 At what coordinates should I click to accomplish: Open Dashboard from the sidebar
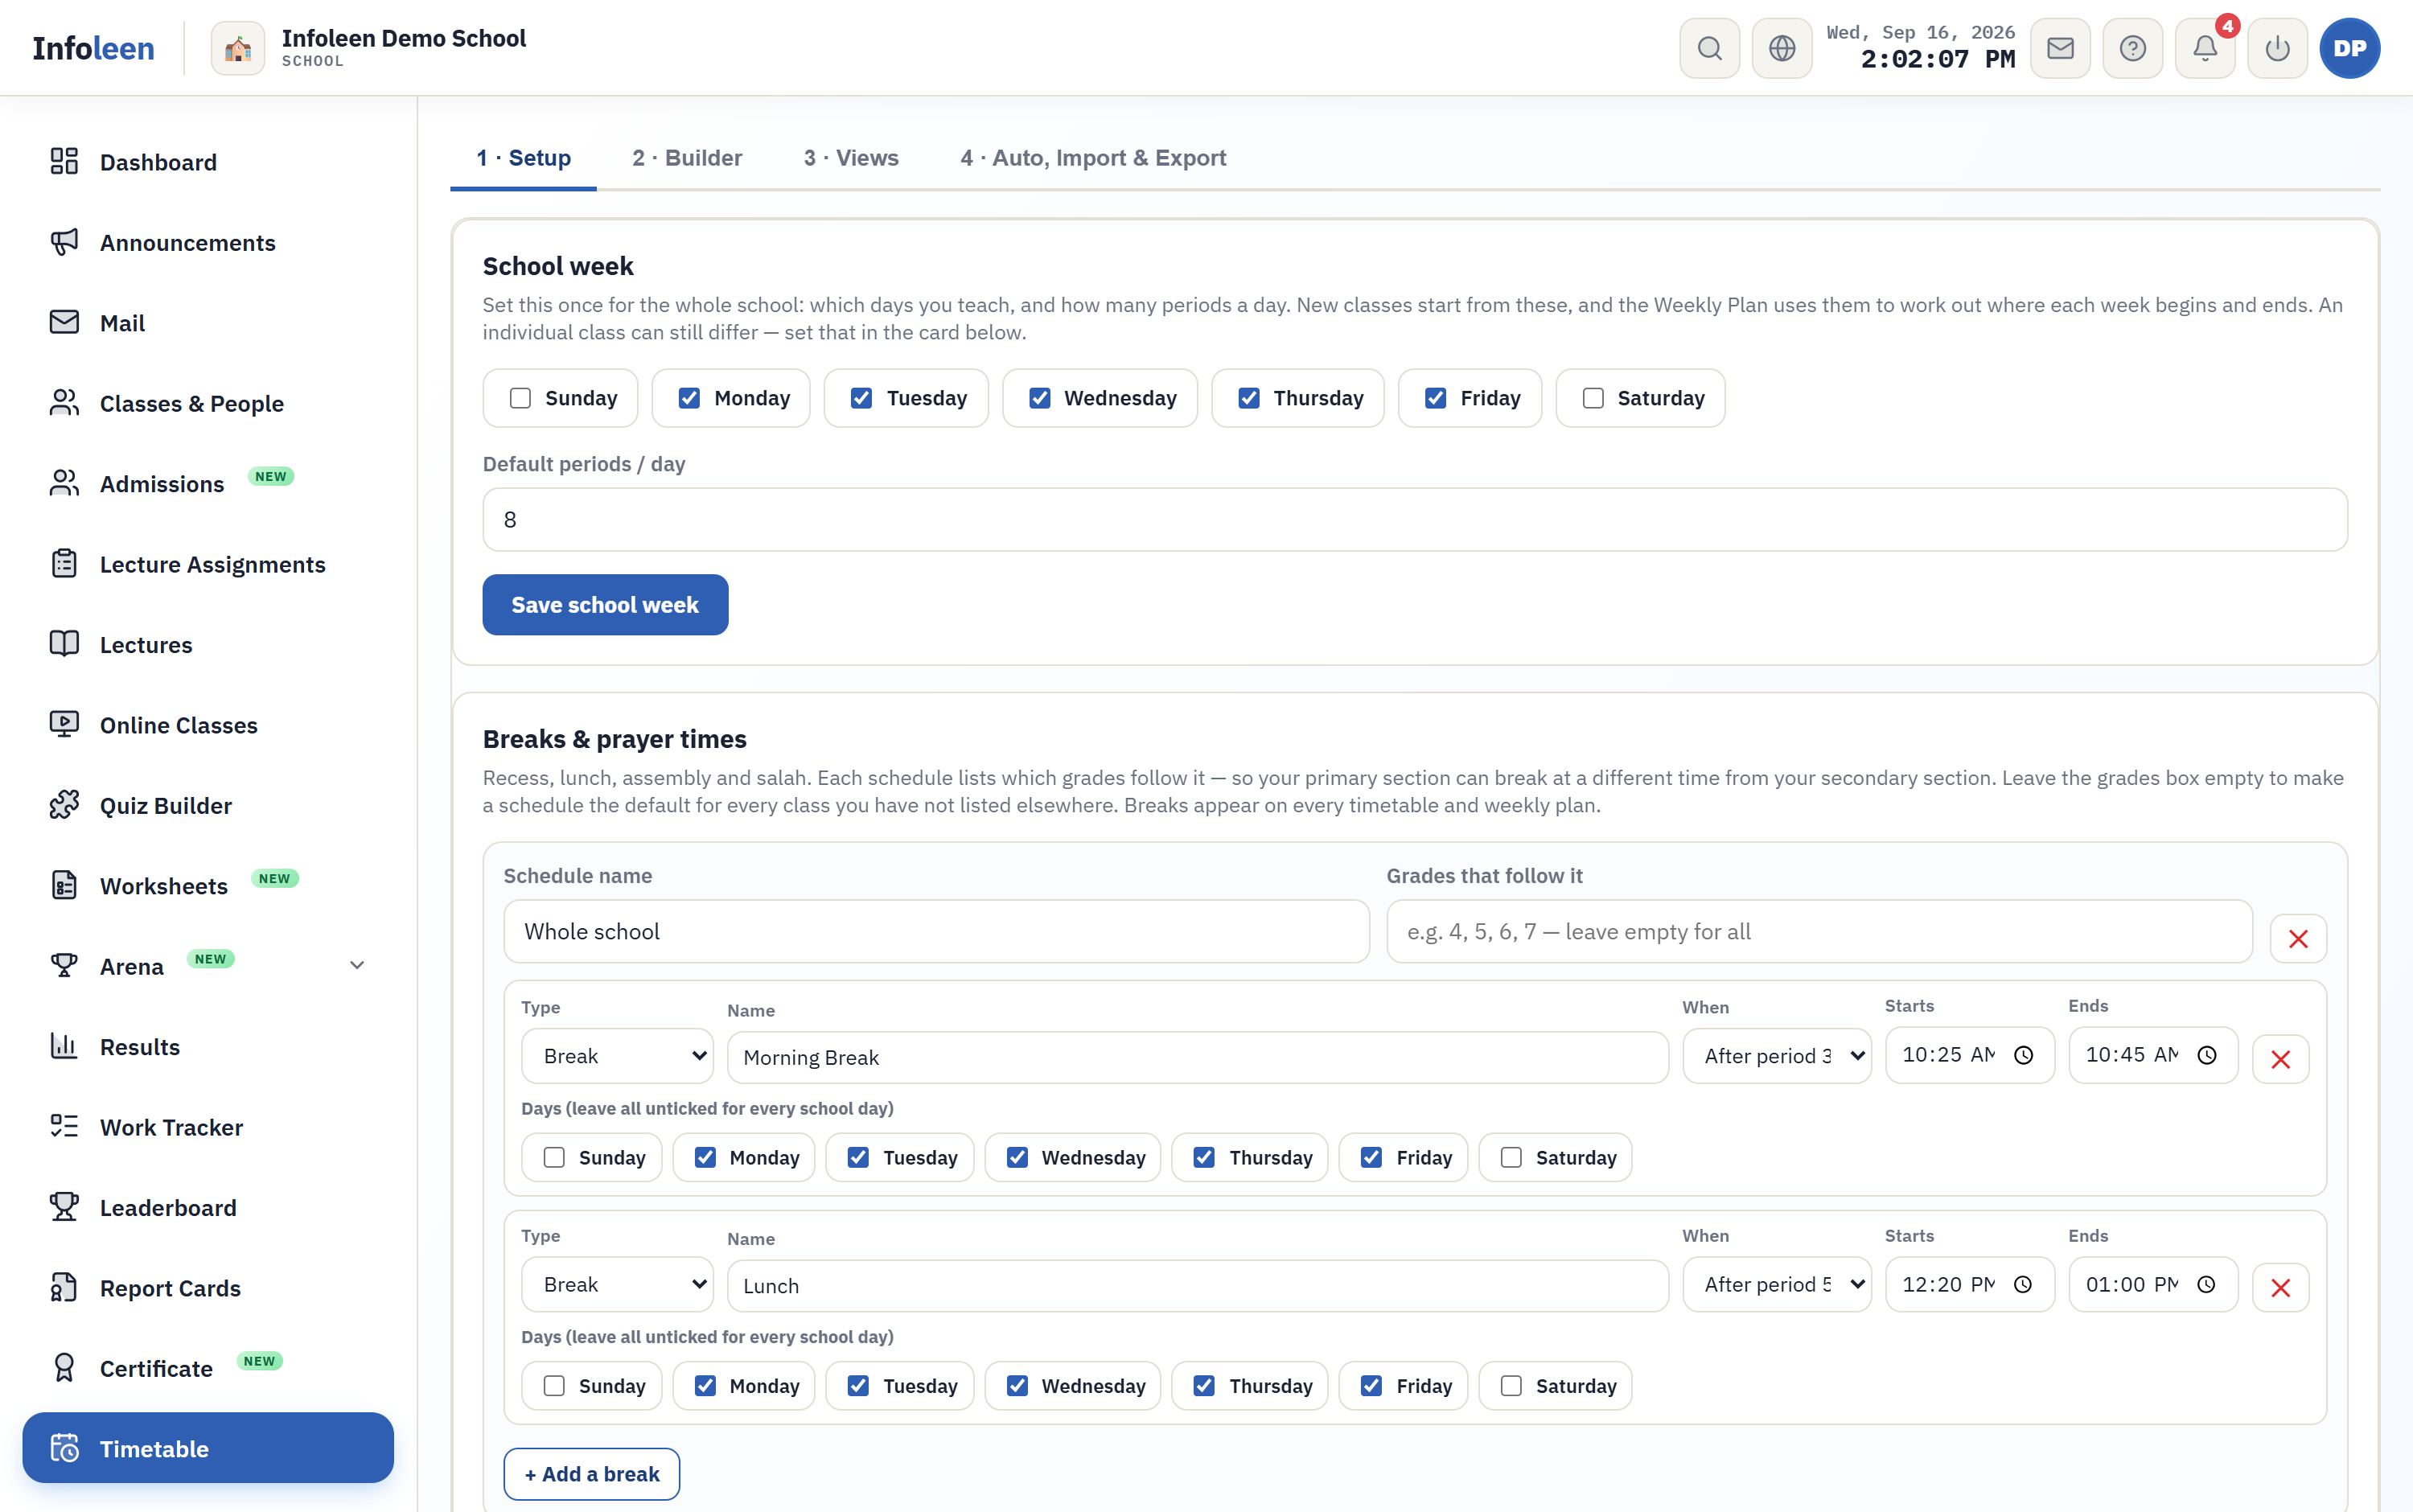pos(208,162)
